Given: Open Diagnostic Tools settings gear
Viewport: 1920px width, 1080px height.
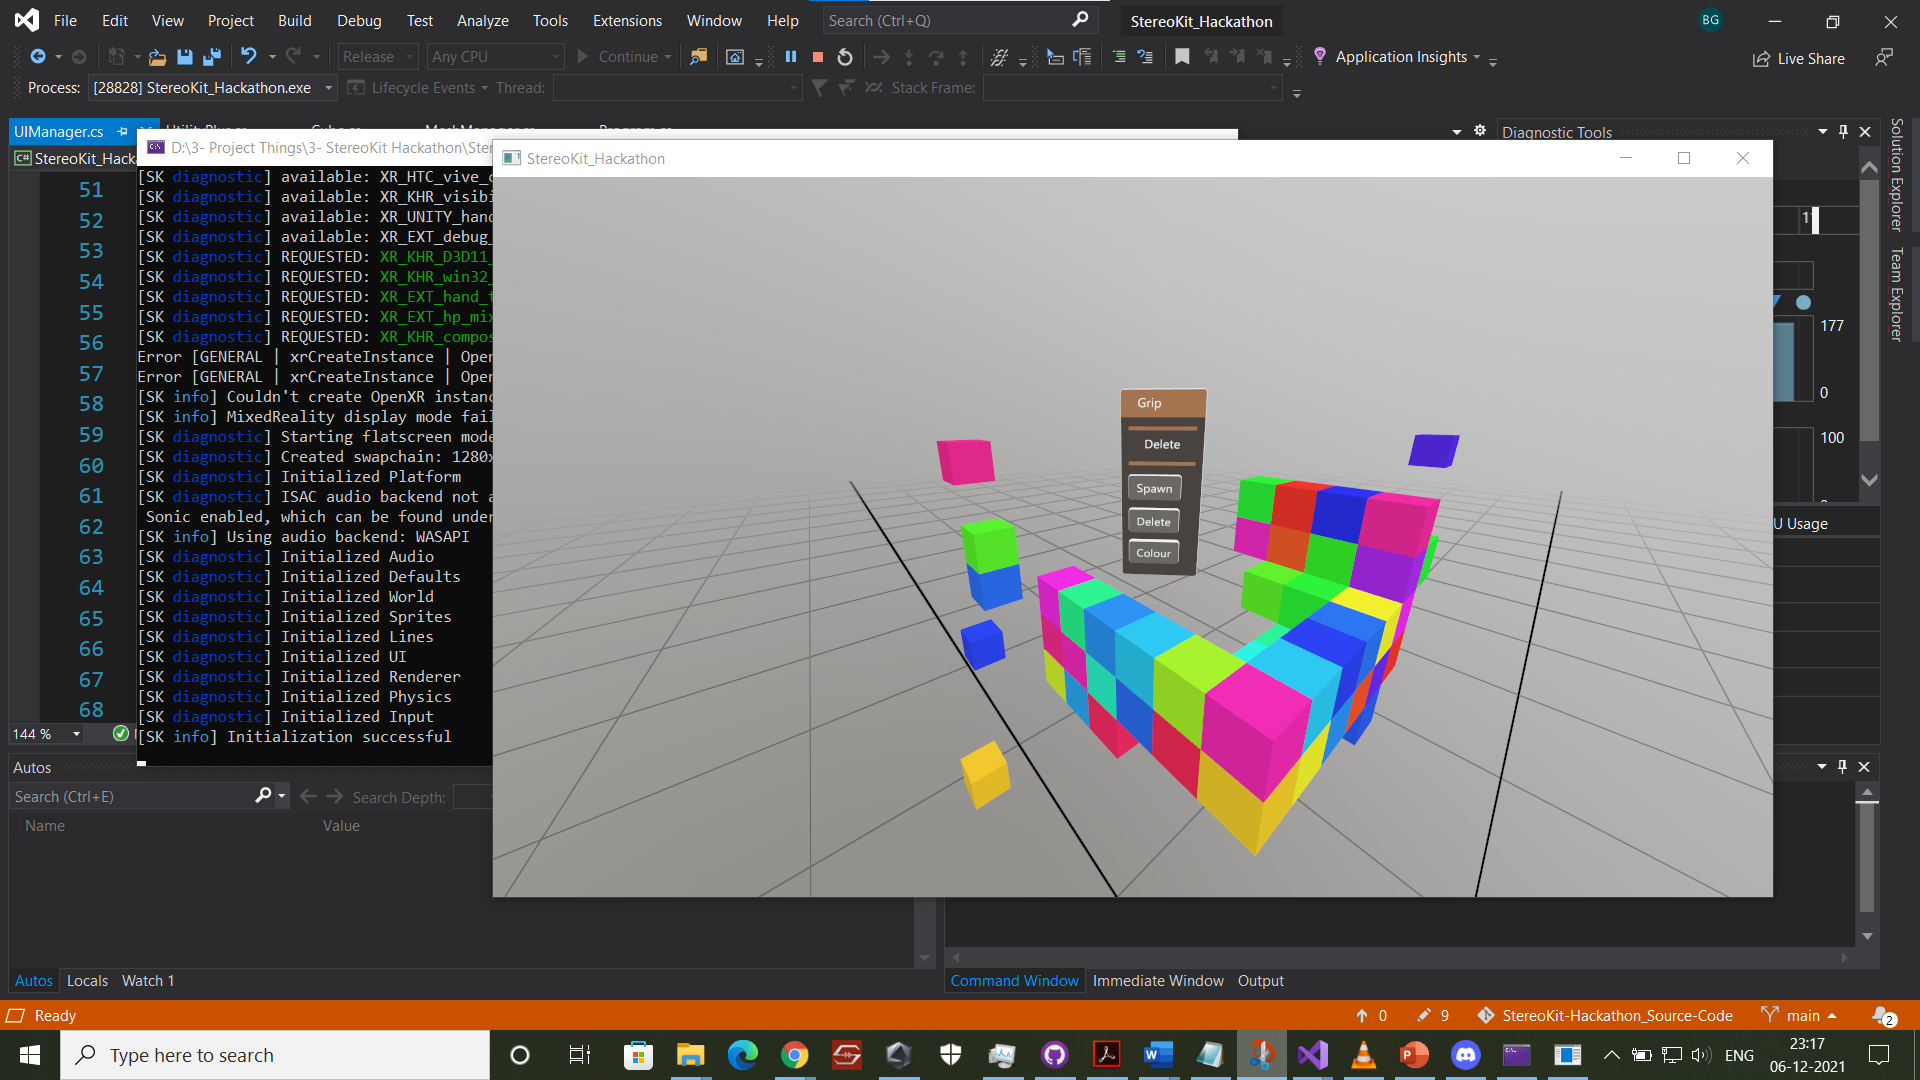Looking at the screenshot, I should (x=1480, y=131).
